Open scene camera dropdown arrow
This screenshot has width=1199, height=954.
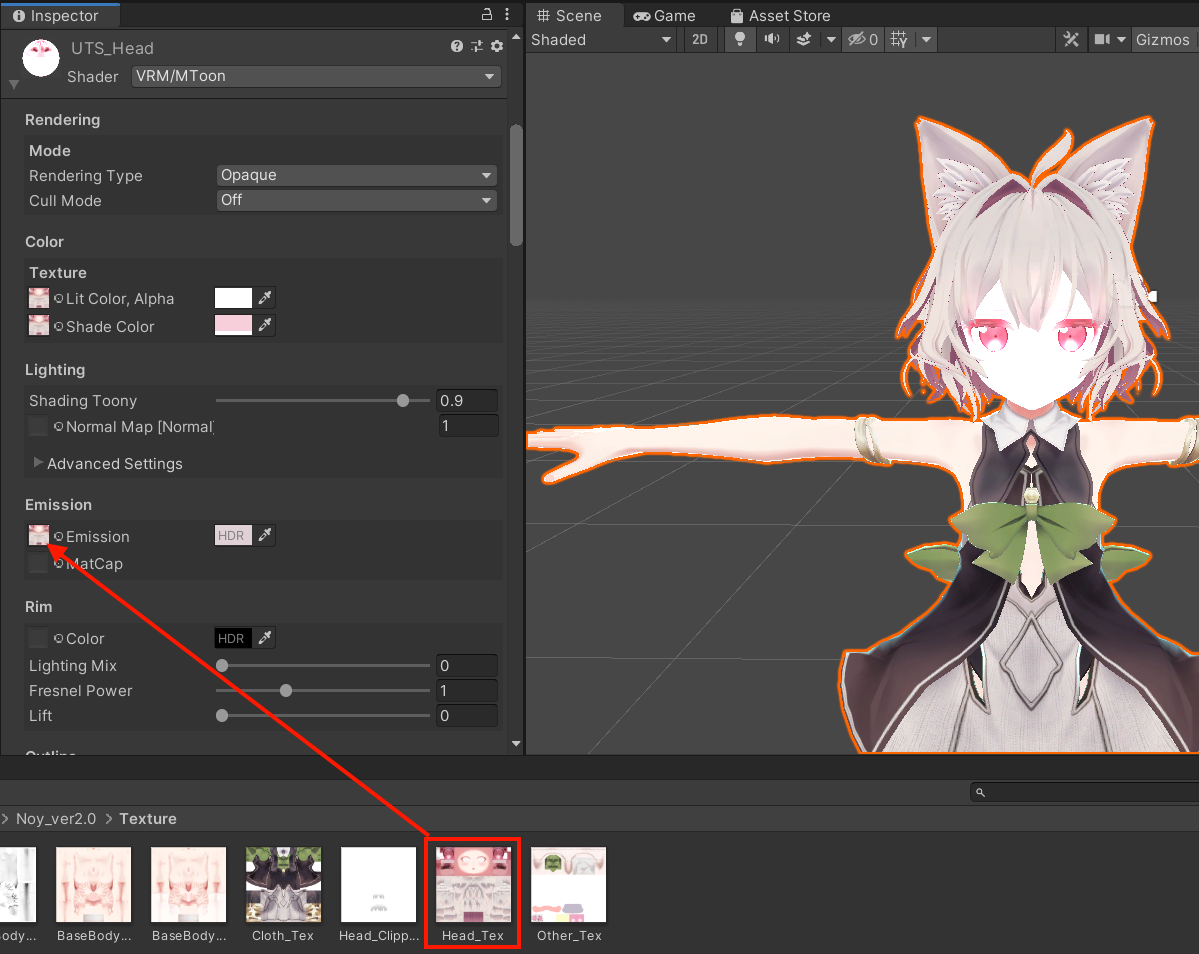point(1121,39)
